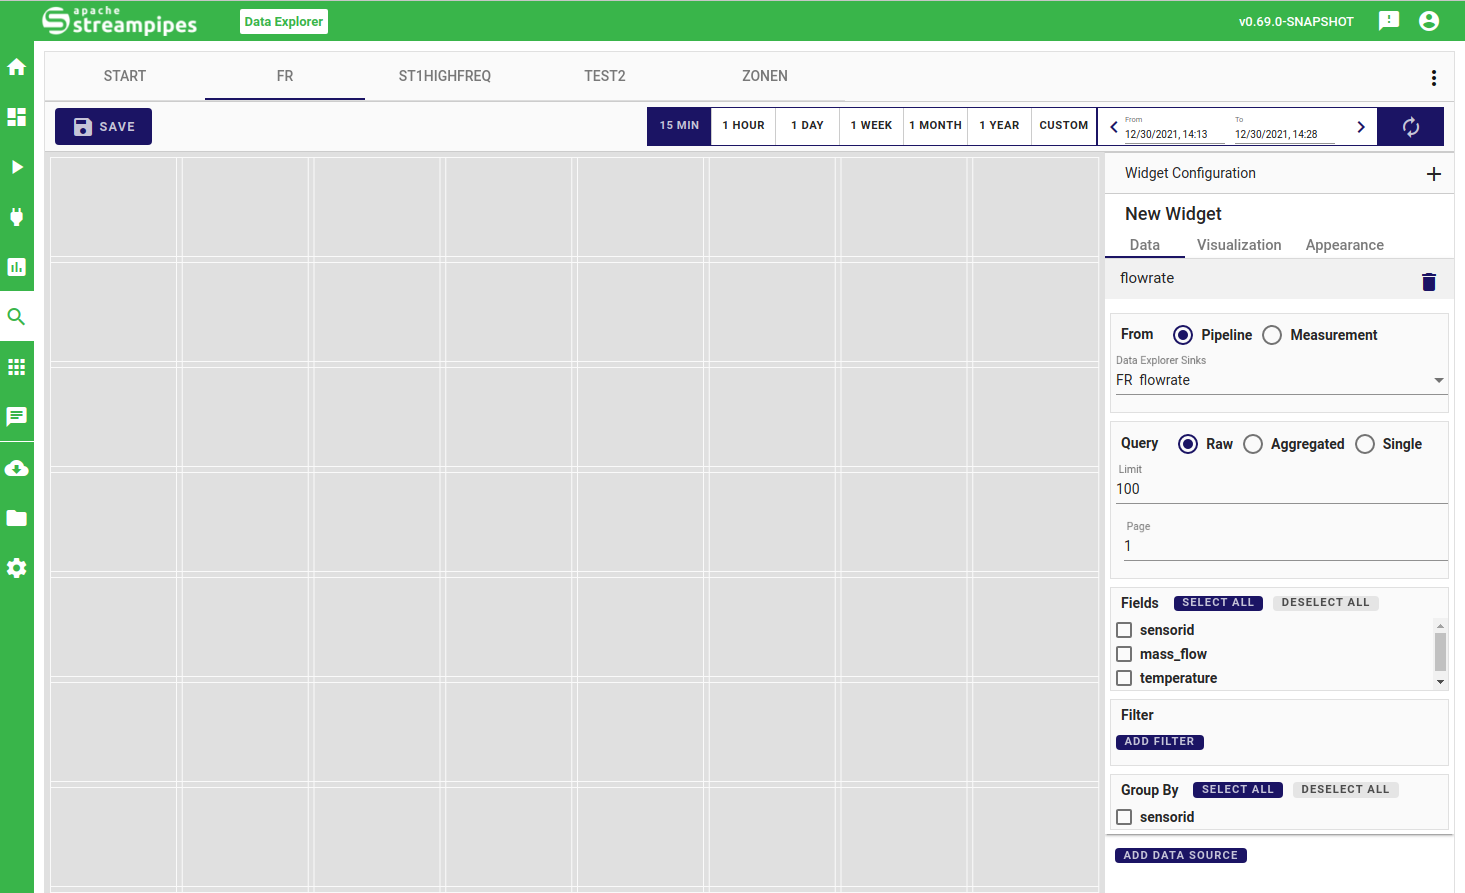
Task: Switch to the ST1HIGHFREQ tab
Action: 444,76
